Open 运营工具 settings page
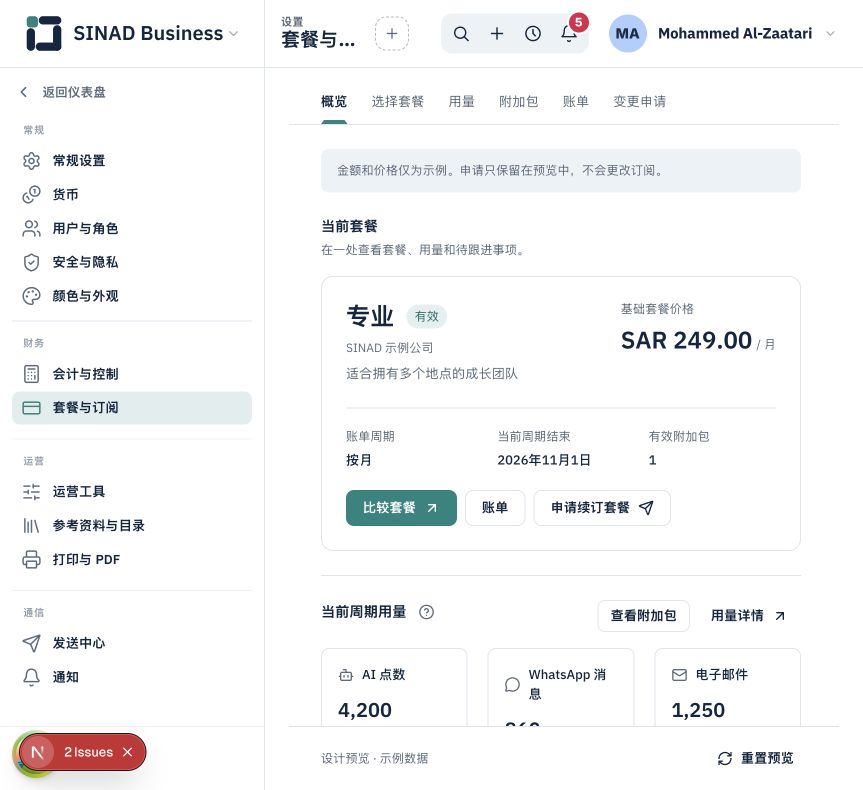This screenshot has height=790, width=863. [x=132, y=492]
